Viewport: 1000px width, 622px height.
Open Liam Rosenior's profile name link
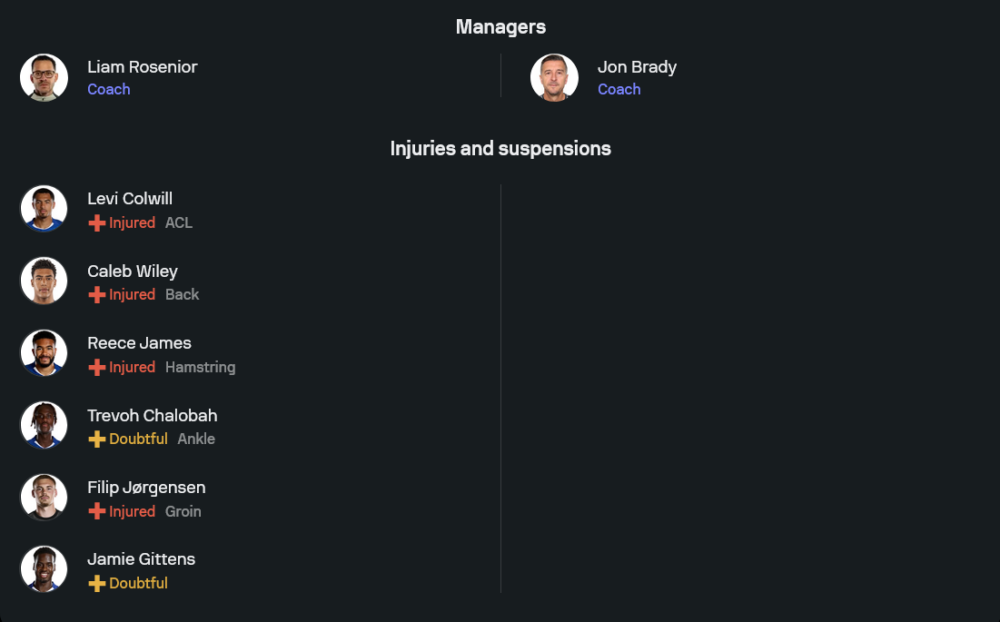pos(142,67)
